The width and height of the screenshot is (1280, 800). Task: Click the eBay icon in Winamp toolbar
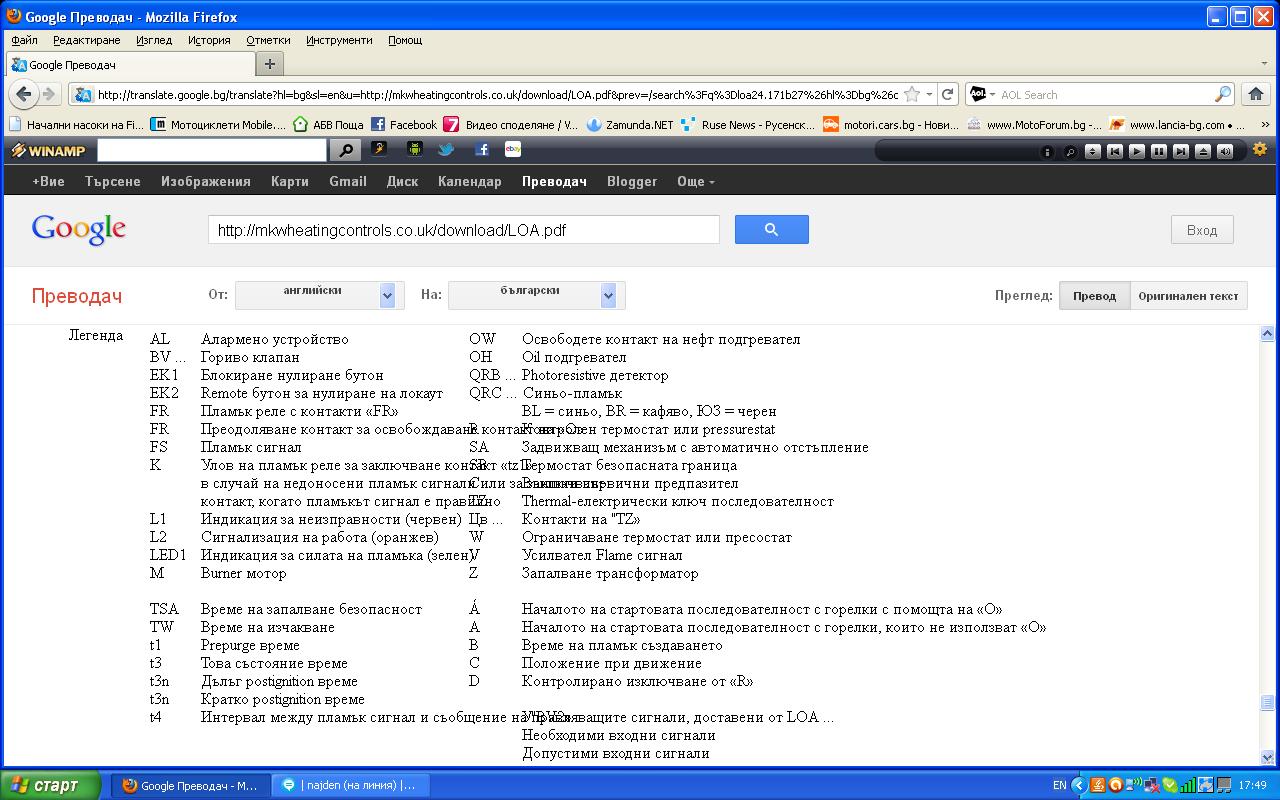coord(513,150)
